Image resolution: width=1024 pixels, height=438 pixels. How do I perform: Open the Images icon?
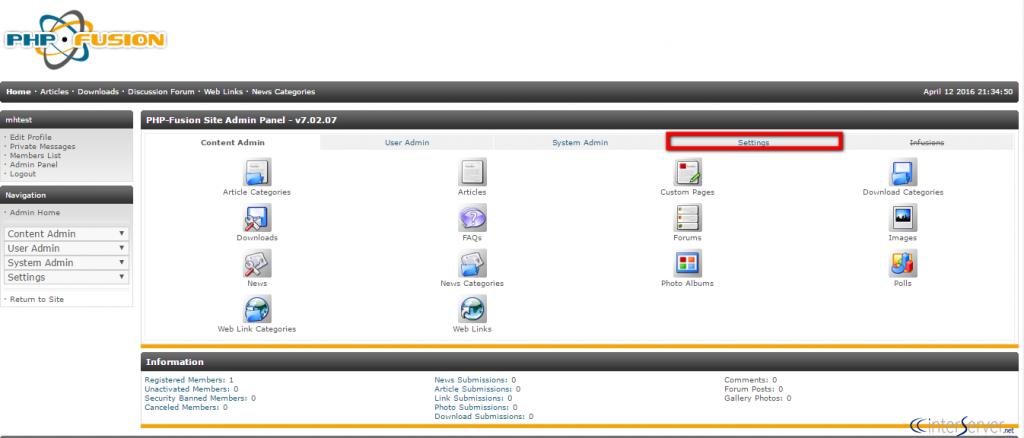coord(903,218)
